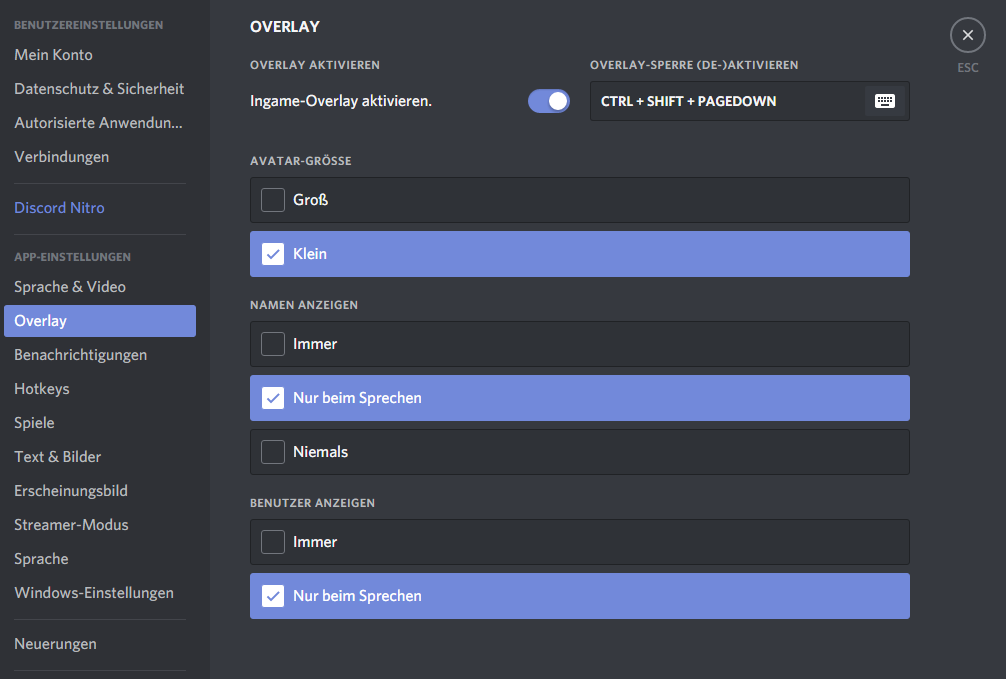Open Windows-Einstellungen settings

pyautogui.click(x=99, y=593)
